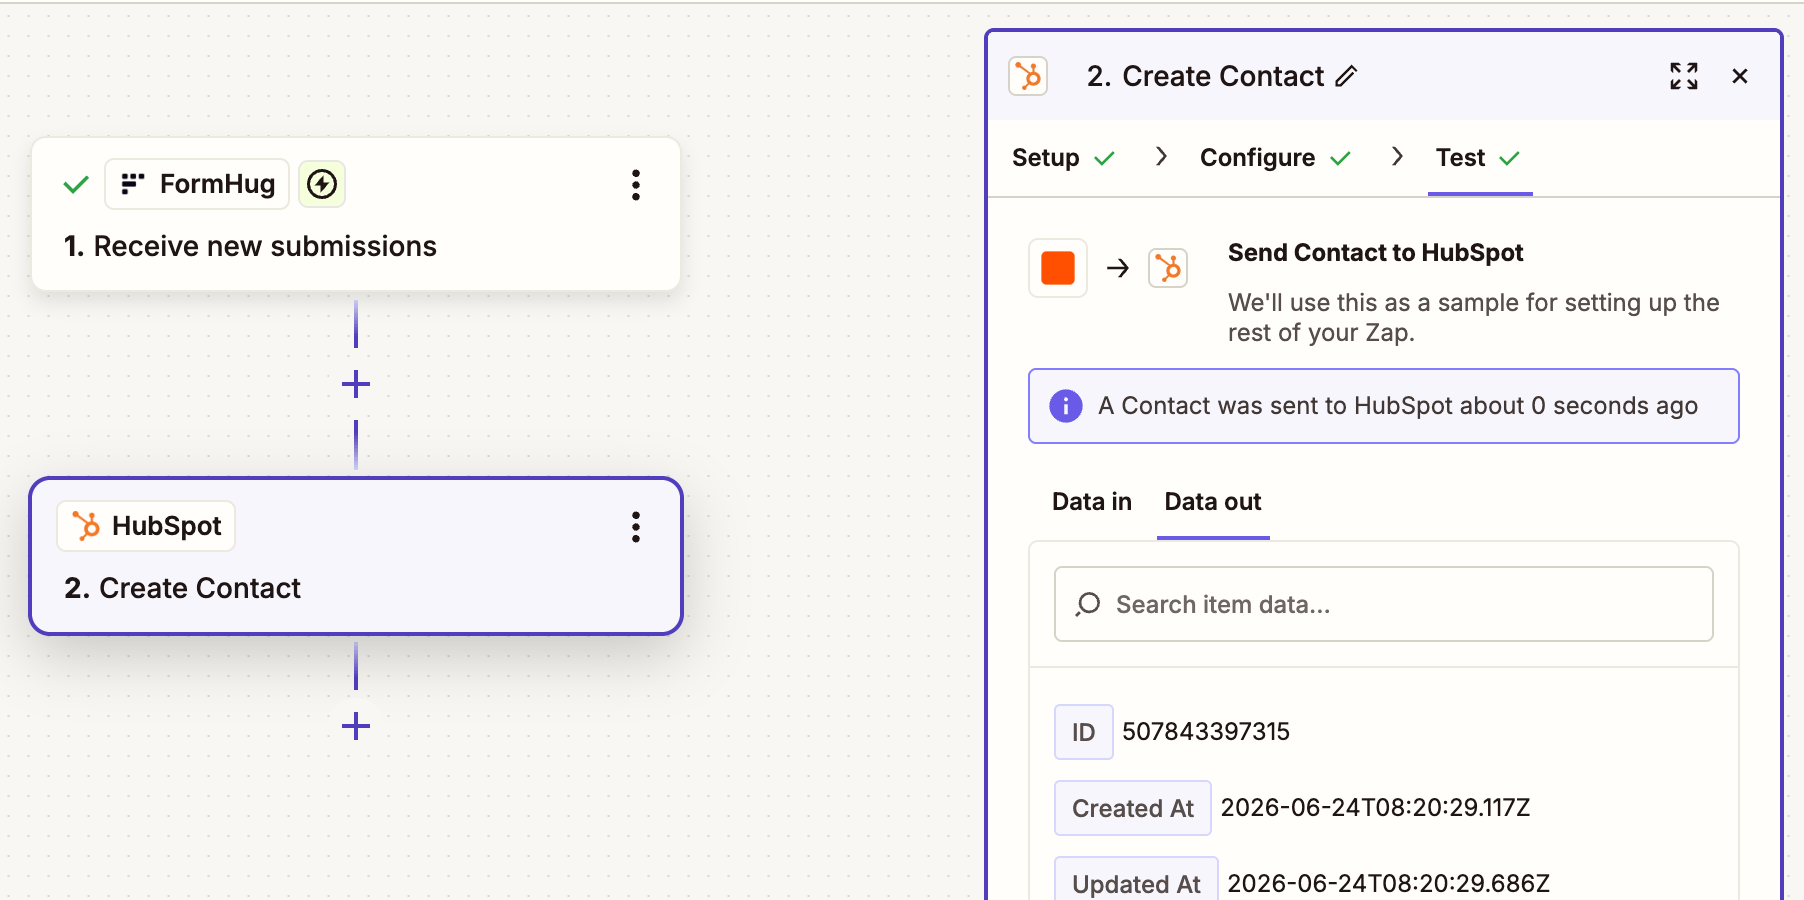Open the FormHug step options menu

636,185
